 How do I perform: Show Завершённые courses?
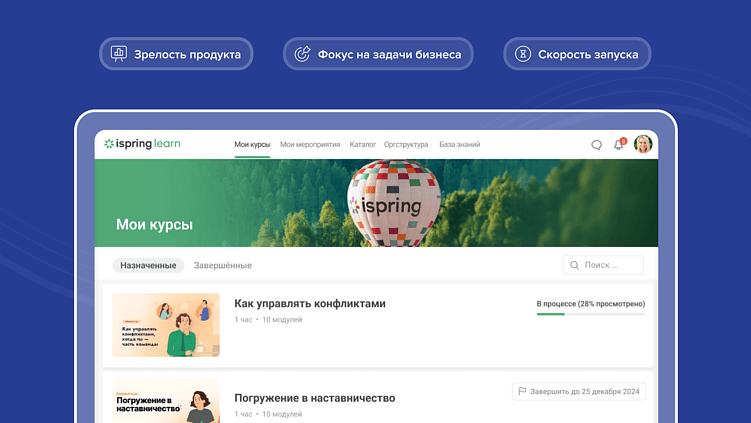pyautogui.click(x=223, y=265)
